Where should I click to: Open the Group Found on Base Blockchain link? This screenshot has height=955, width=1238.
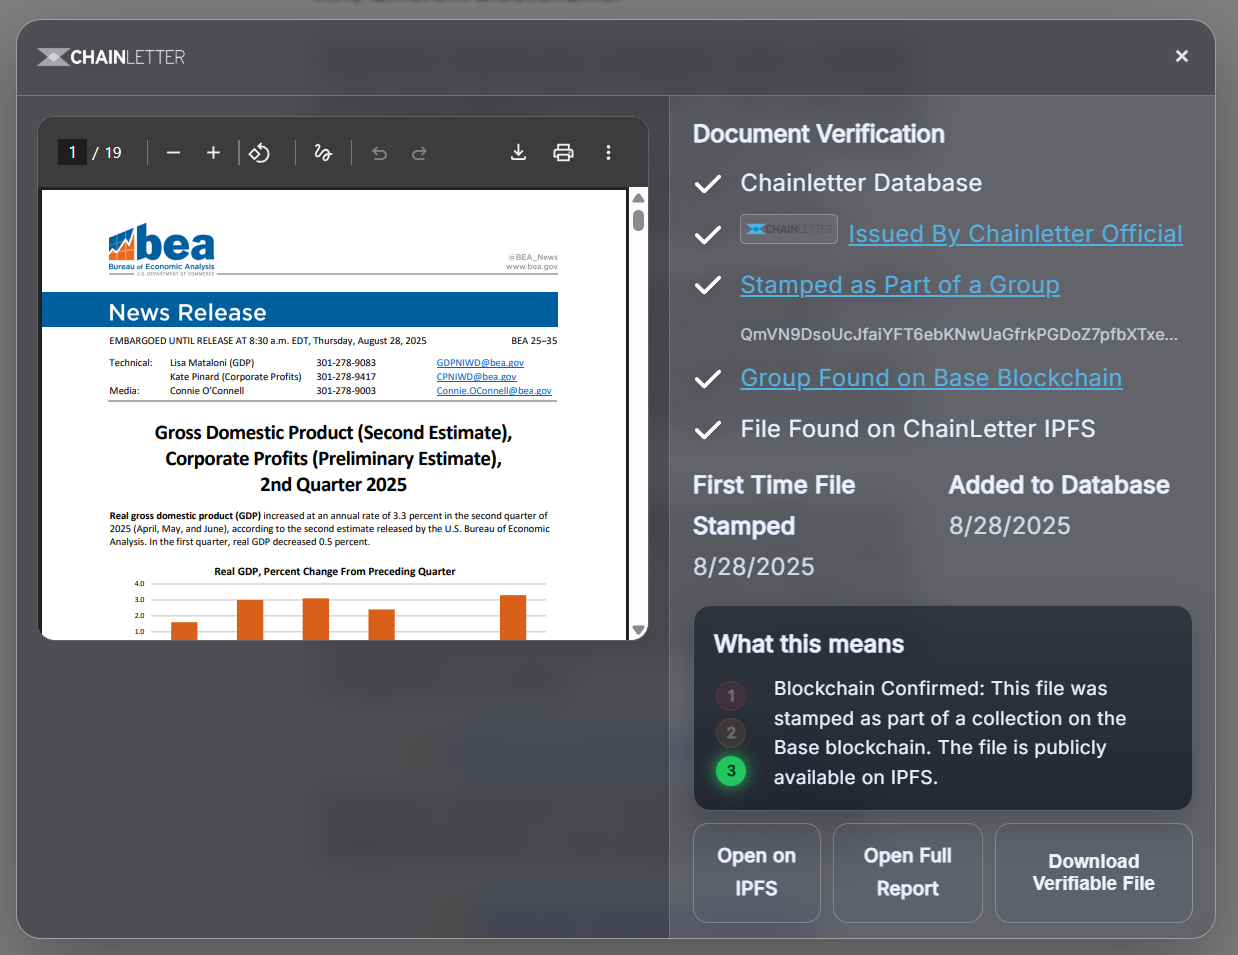tap(930, 378)
